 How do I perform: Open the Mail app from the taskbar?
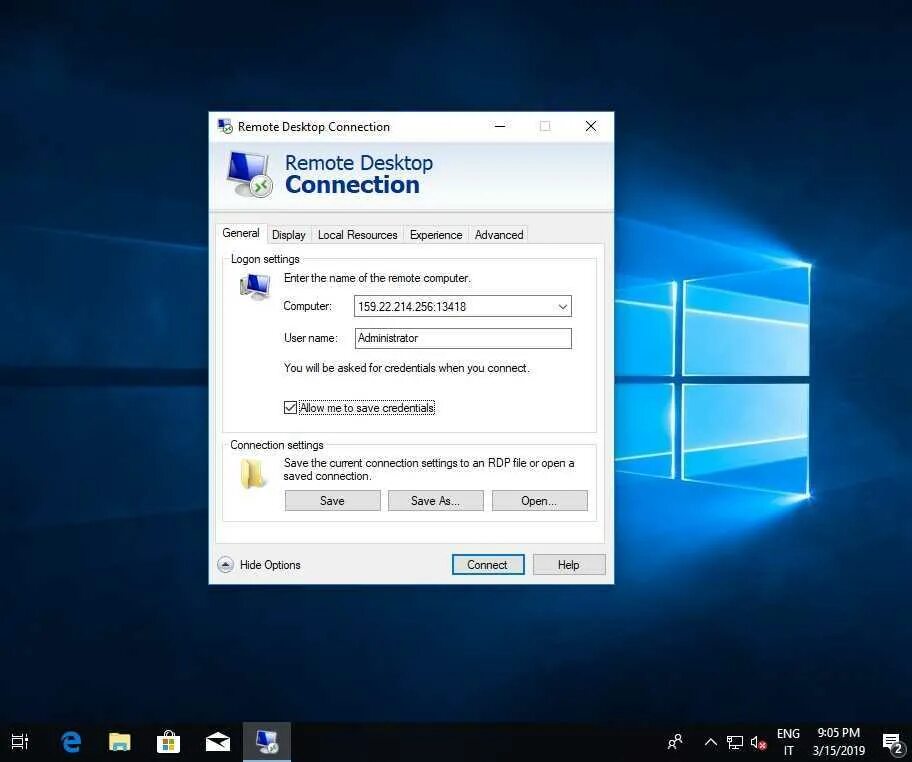218,742
